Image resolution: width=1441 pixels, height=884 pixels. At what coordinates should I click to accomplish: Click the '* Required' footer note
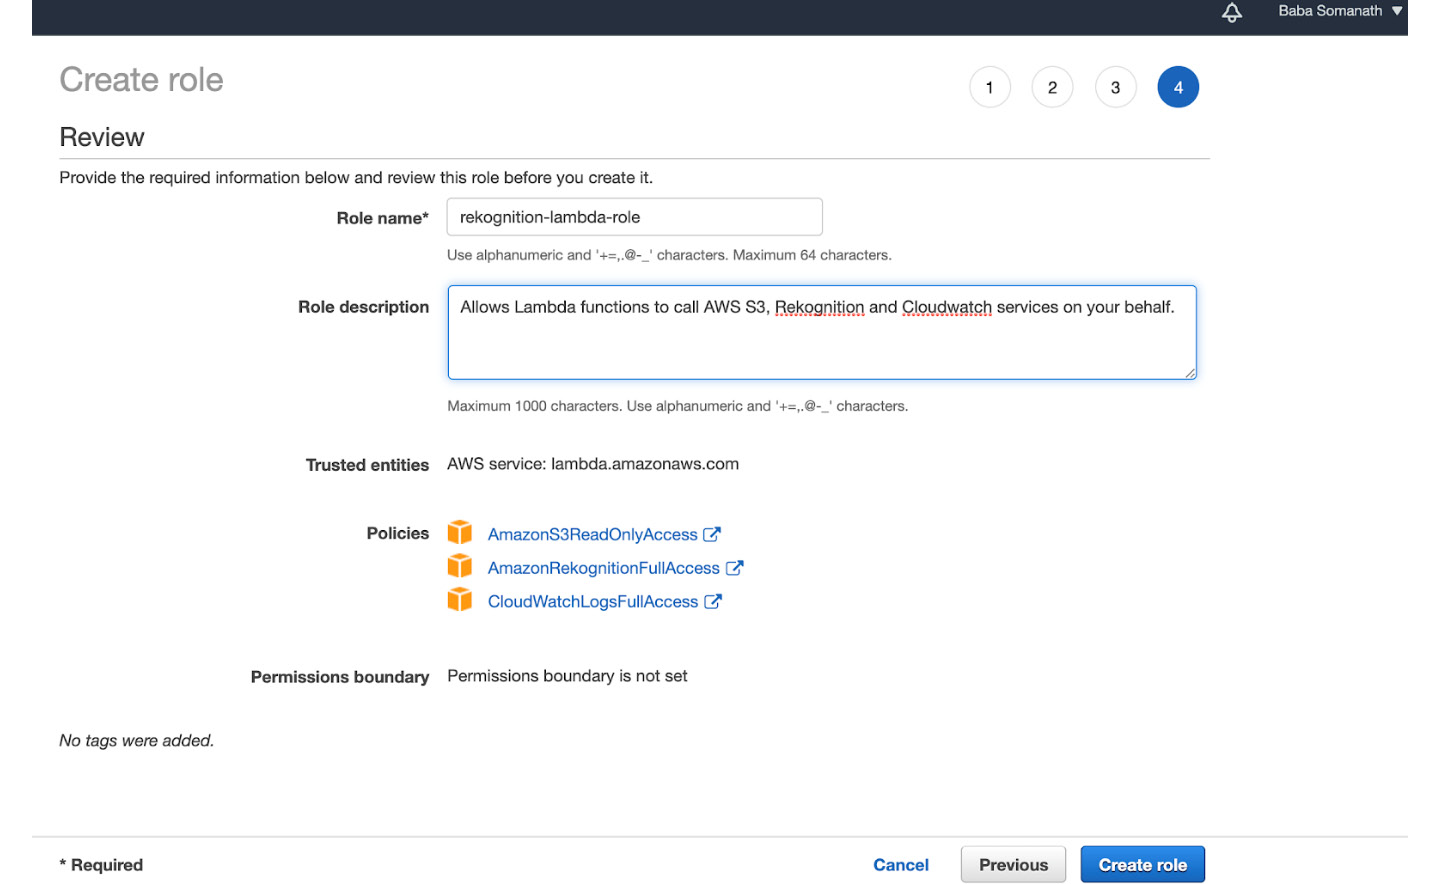coord(101,865)
